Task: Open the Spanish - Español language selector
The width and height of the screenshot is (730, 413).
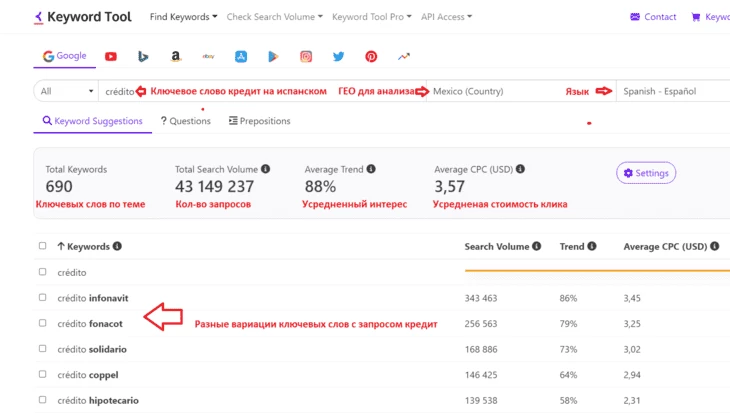Action: pyautogui.click(x=673, y=91)
